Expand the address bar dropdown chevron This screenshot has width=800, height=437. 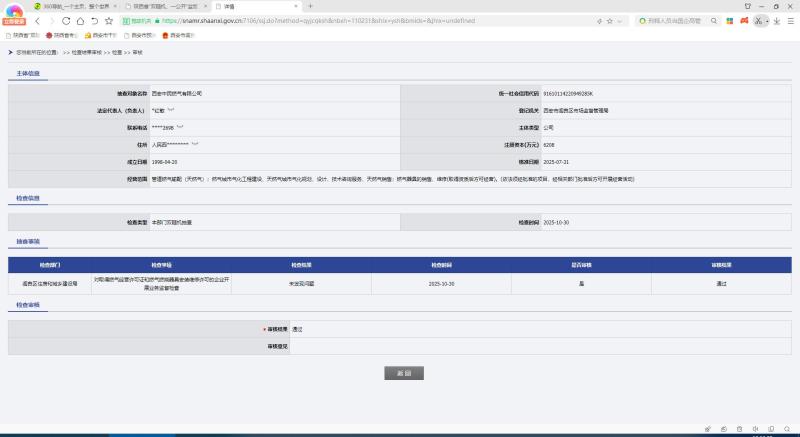coord(622,20)
